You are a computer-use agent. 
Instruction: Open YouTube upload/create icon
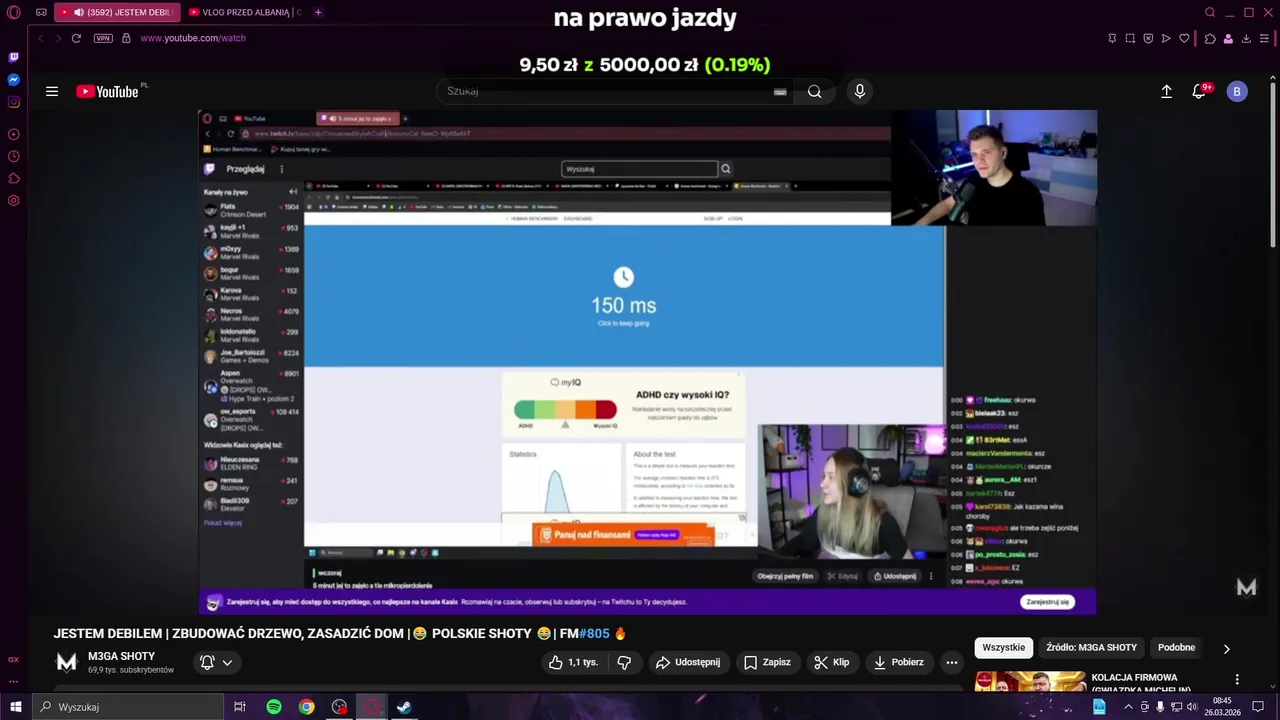[x=1166, y=91]
